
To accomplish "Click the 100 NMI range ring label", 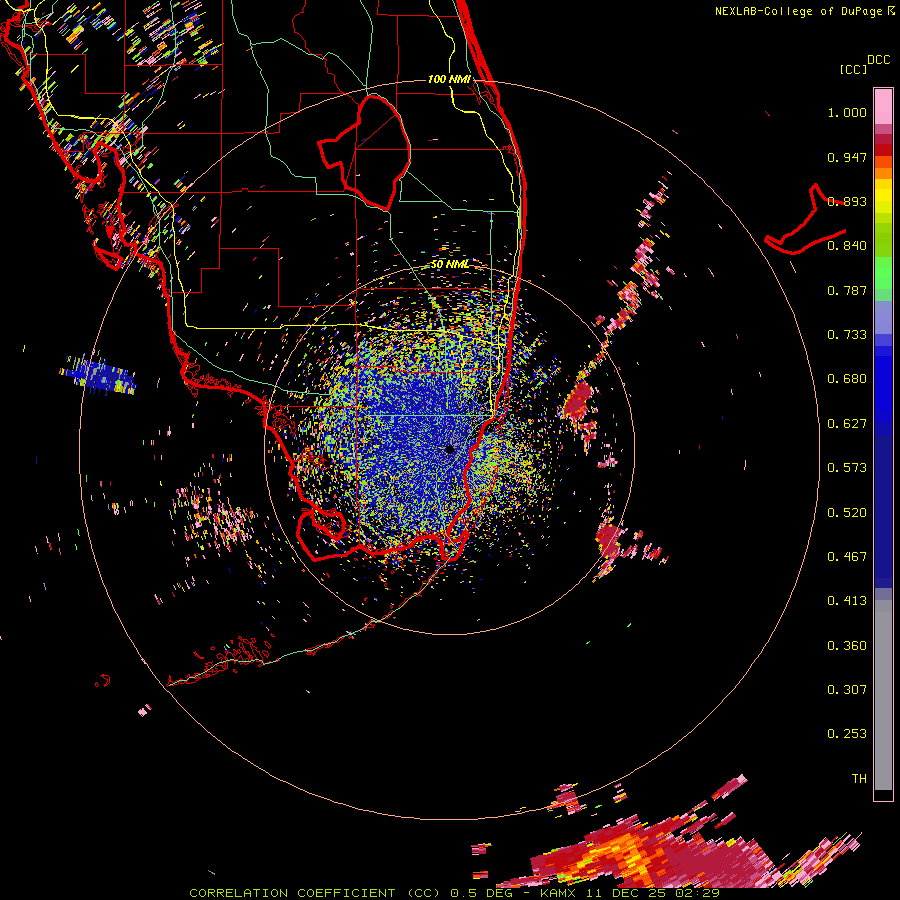I will 449,79.
